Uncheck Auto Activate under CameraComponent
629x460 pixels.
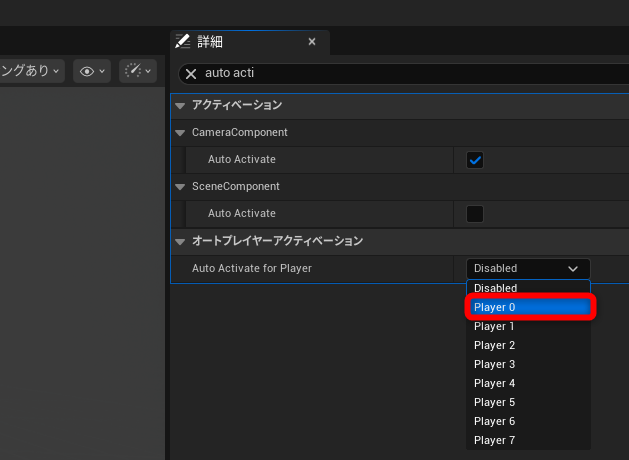coord(475,160)
